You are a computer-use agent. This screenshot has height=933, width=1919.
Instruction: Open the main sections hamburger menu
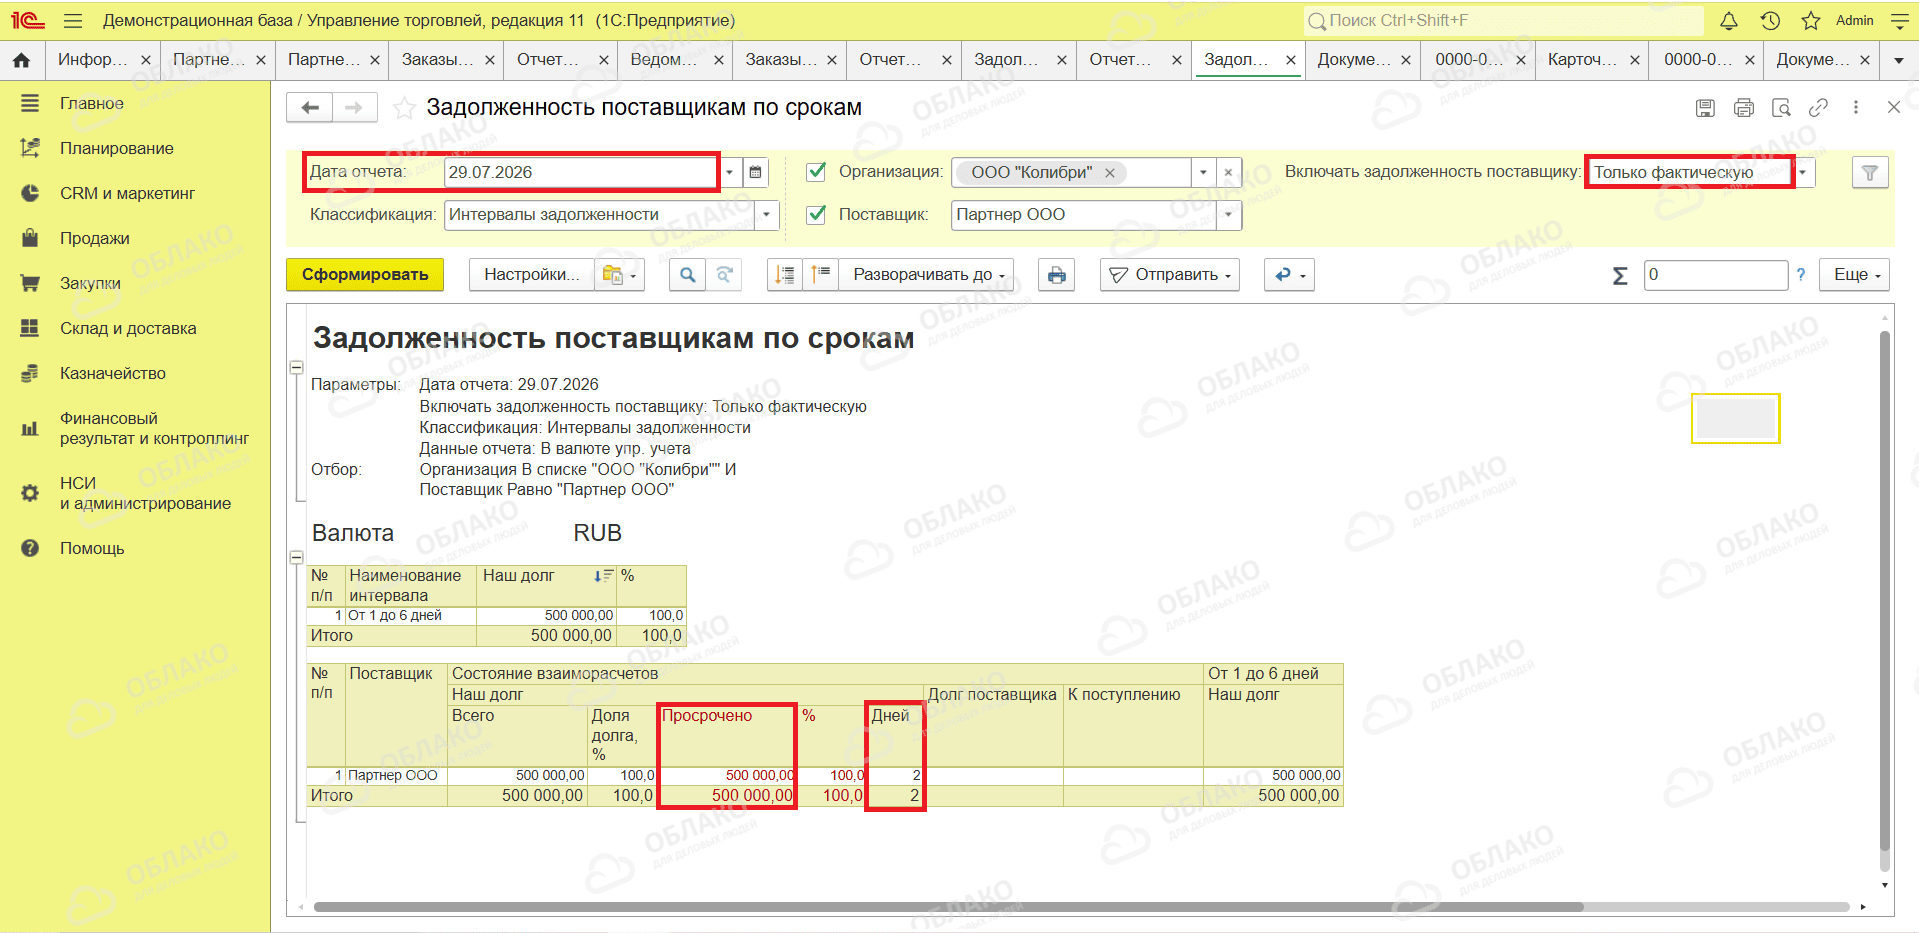point(72,21)
